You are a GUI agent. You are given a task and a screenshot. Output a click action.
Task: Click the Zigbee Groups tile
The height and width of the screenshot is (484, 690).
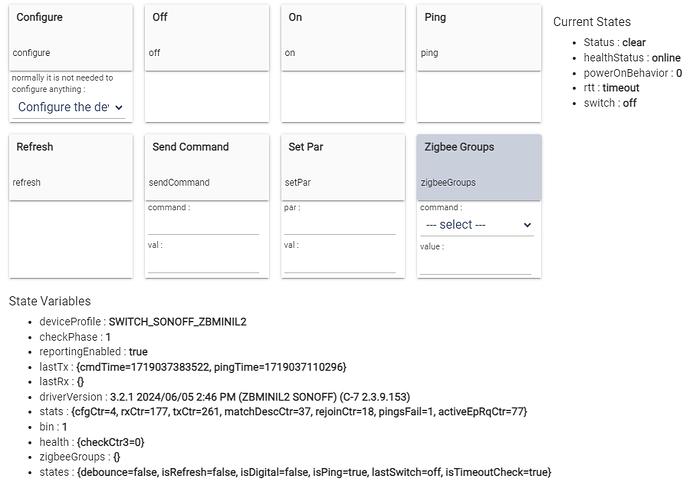479,168
